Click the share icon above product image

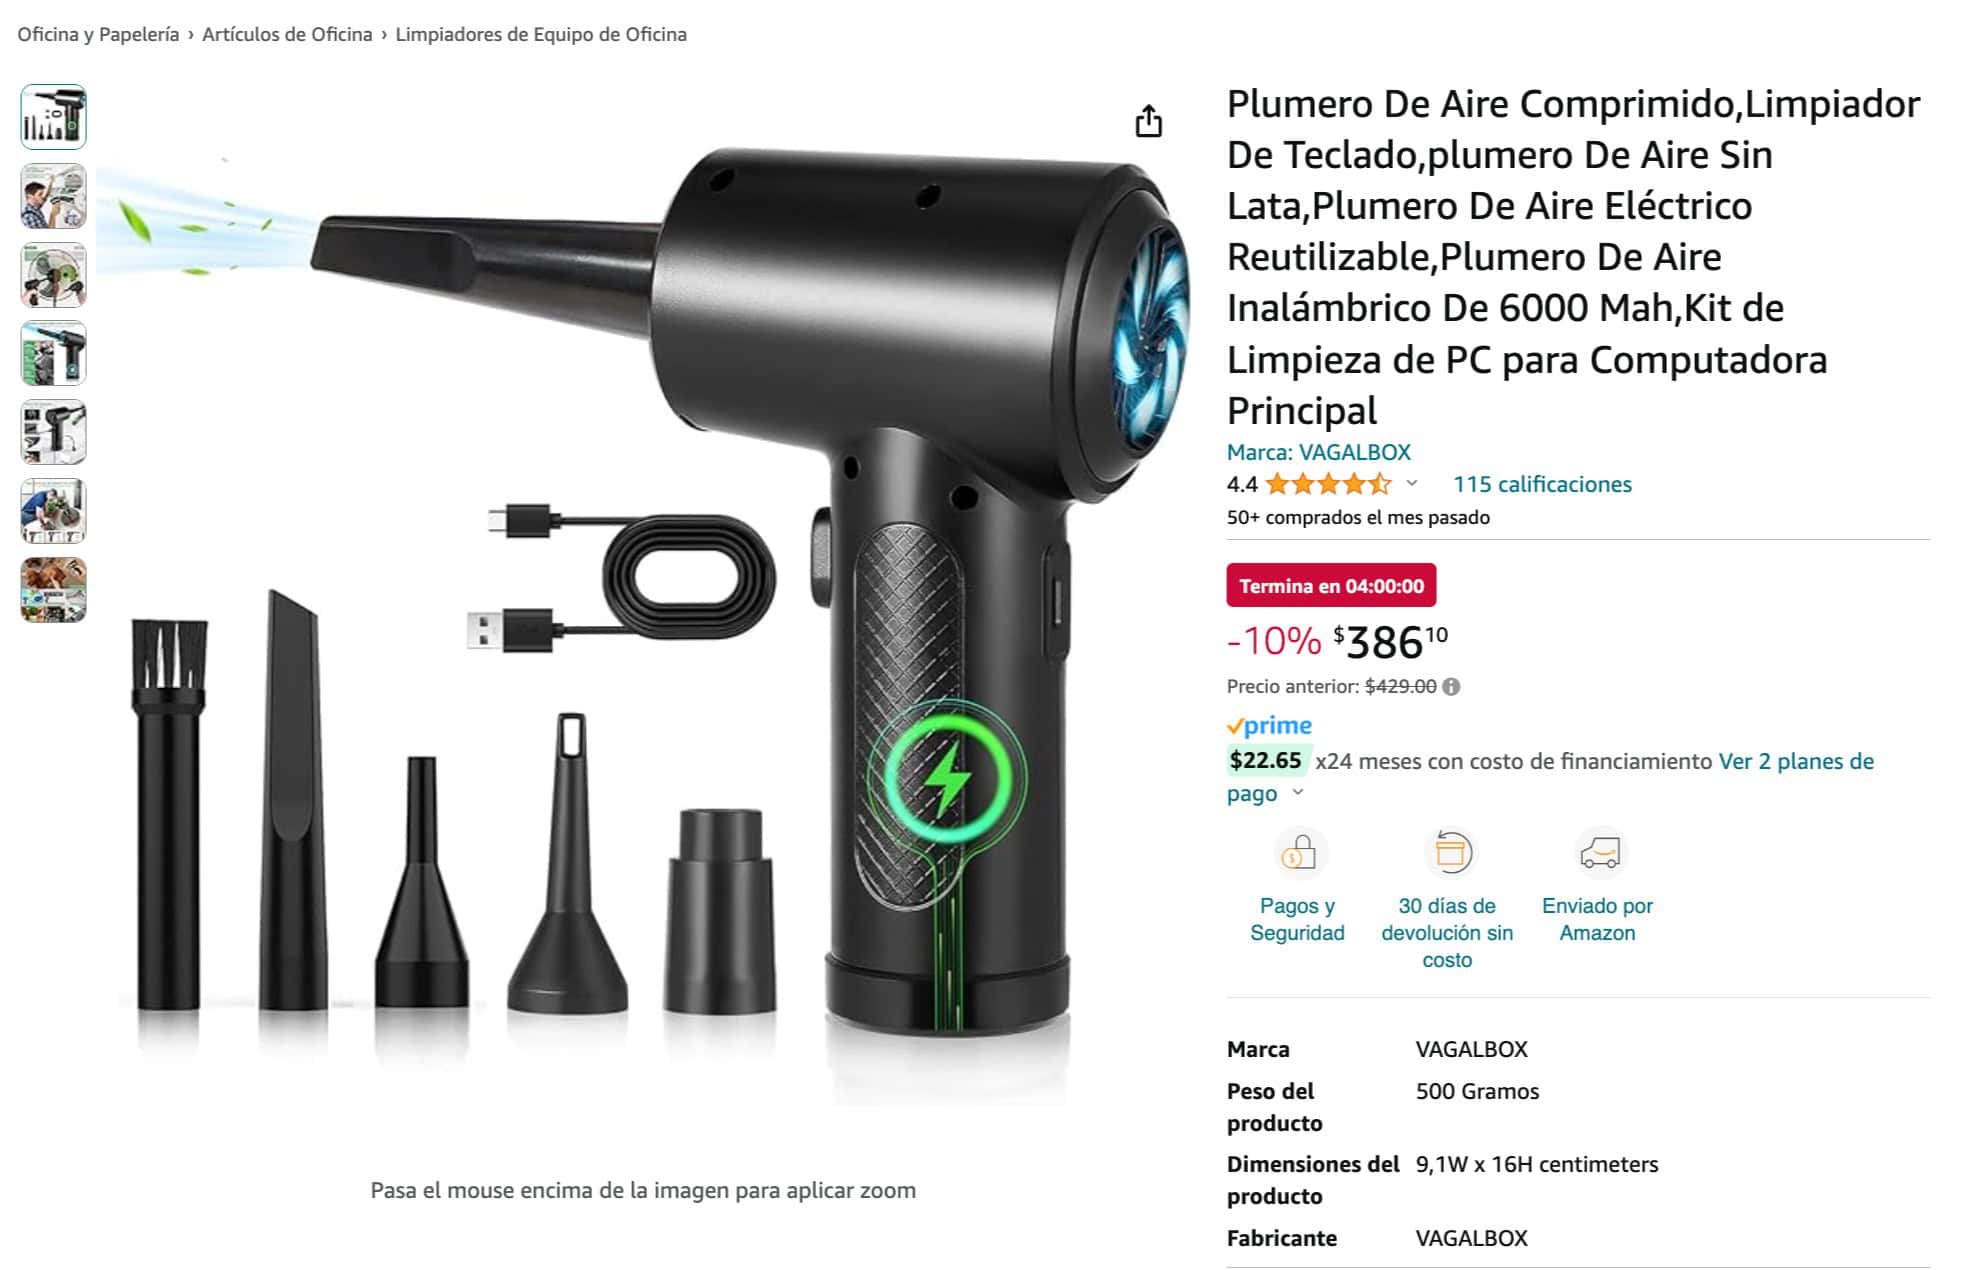[x=1148, y=121]
